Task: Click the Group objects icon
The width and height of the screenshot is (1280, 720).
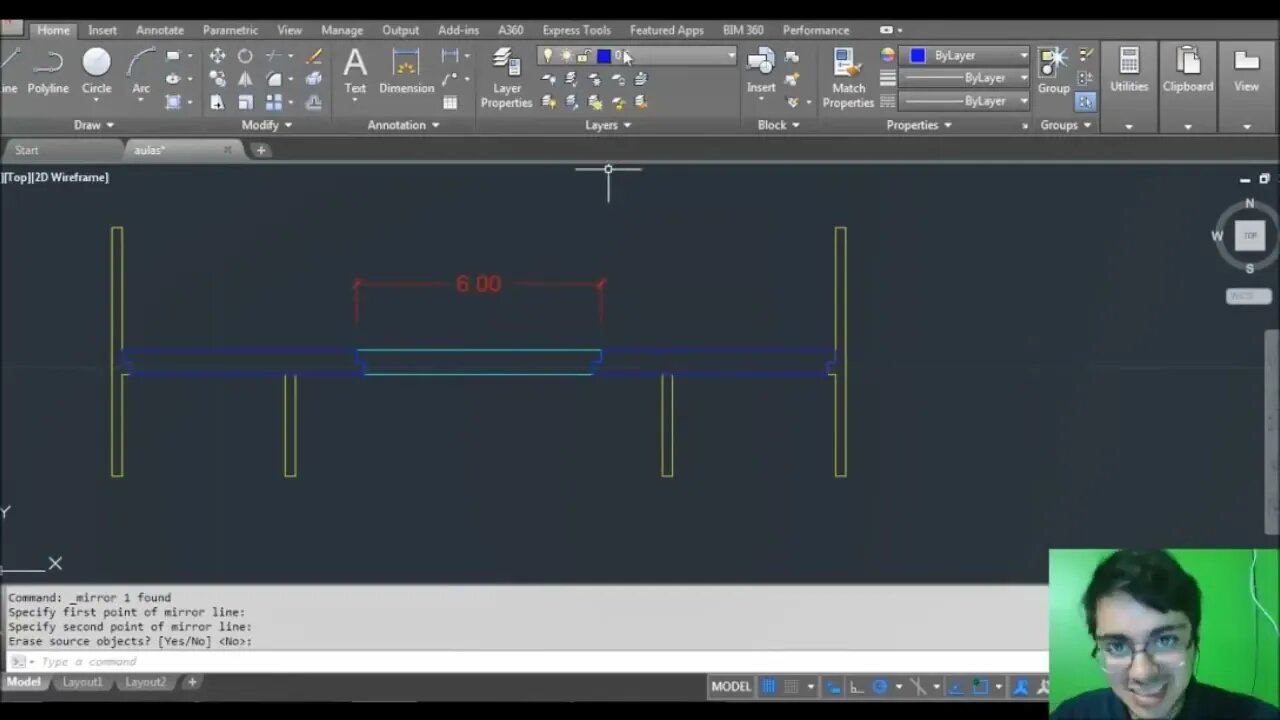Action: tap(1053, 71)
